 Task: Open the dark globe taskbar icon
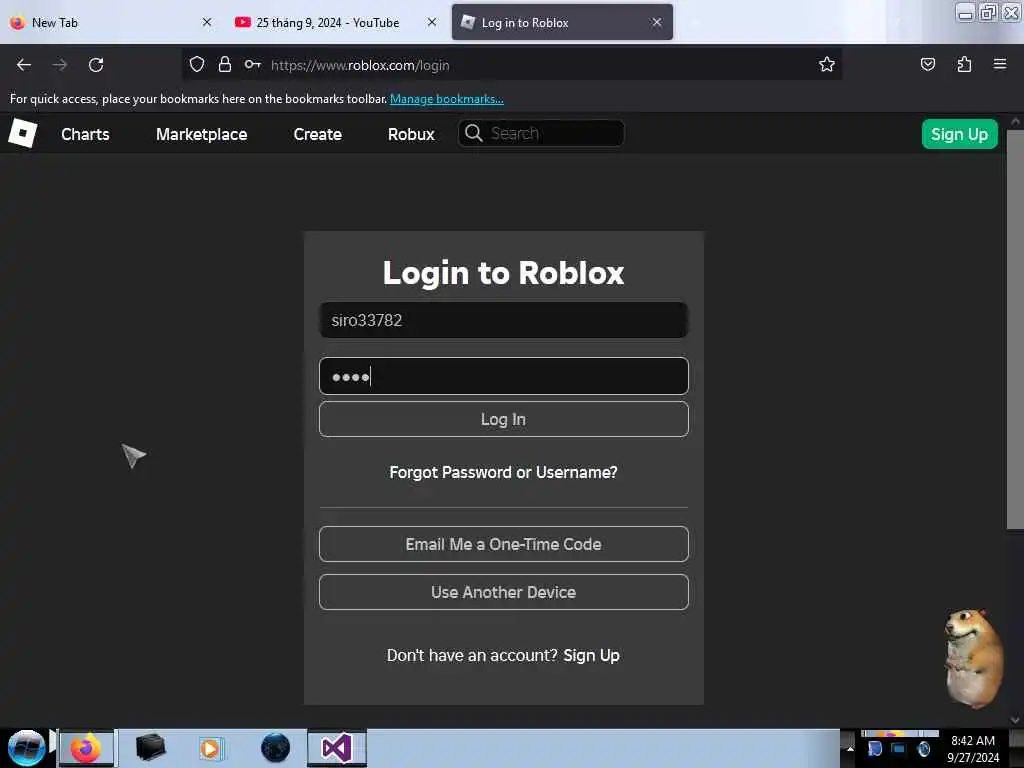[275, 748]
